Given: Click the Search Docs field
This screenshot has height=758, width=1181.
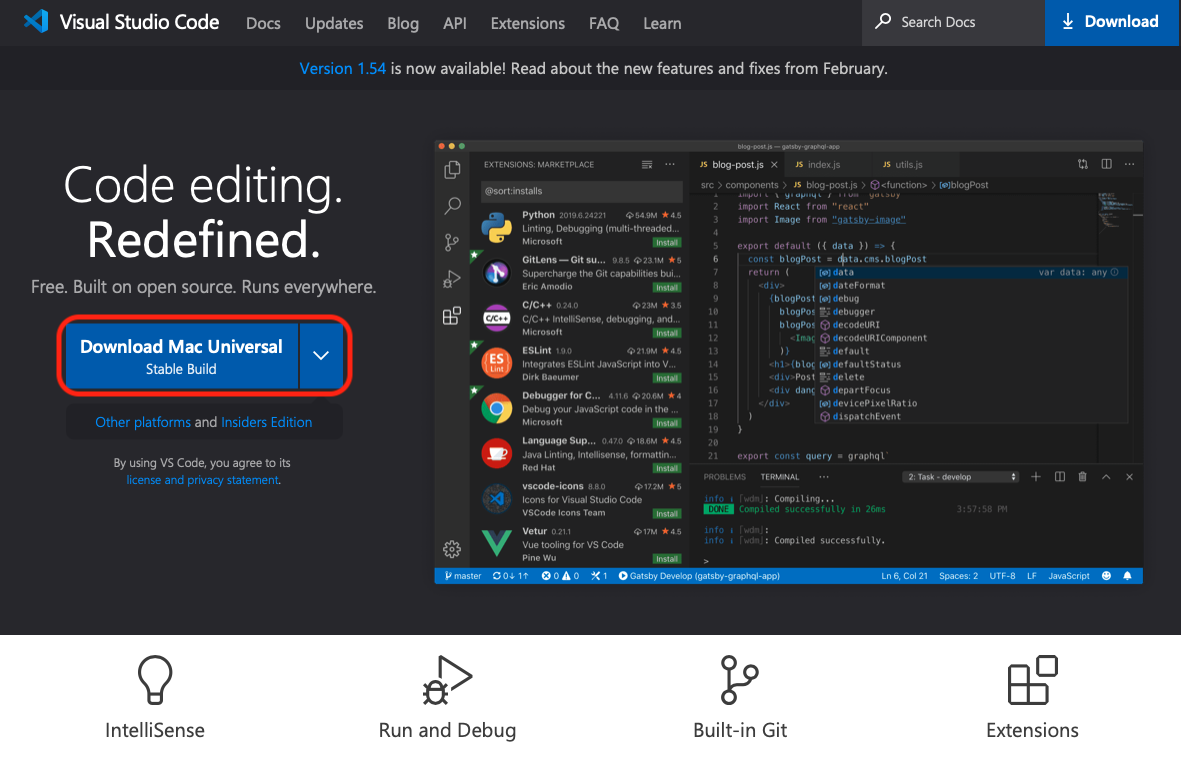Looking at the screenshot, I should pos(954,23).
